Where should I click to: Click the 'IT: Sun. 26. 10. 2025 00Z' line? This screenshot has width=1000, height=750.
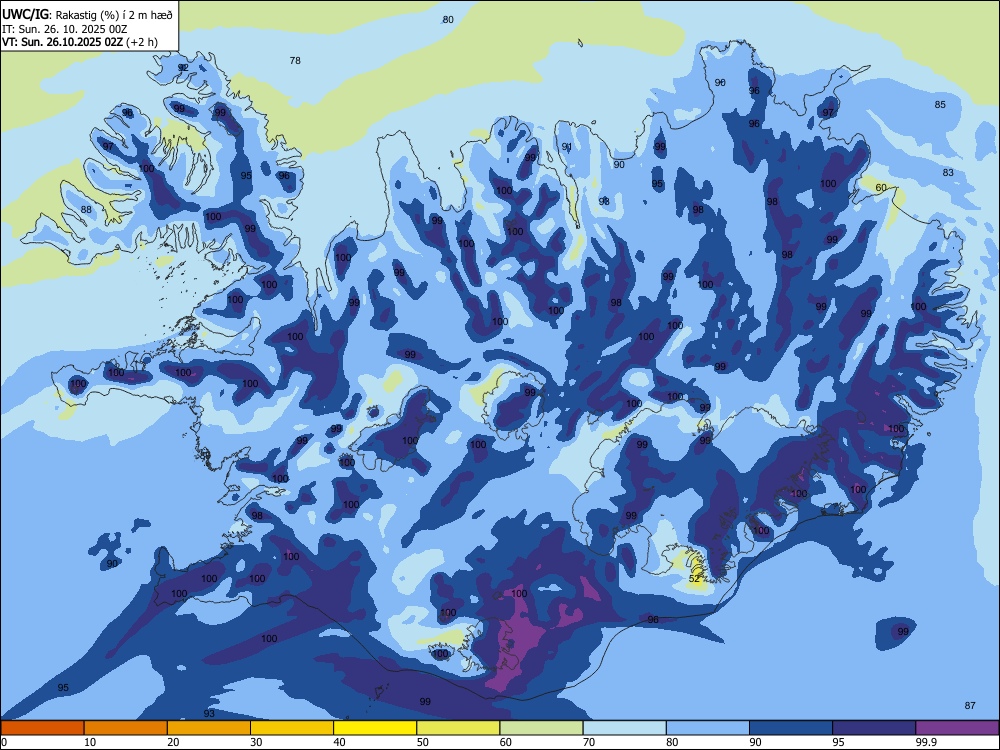click(x=64, y=29)
